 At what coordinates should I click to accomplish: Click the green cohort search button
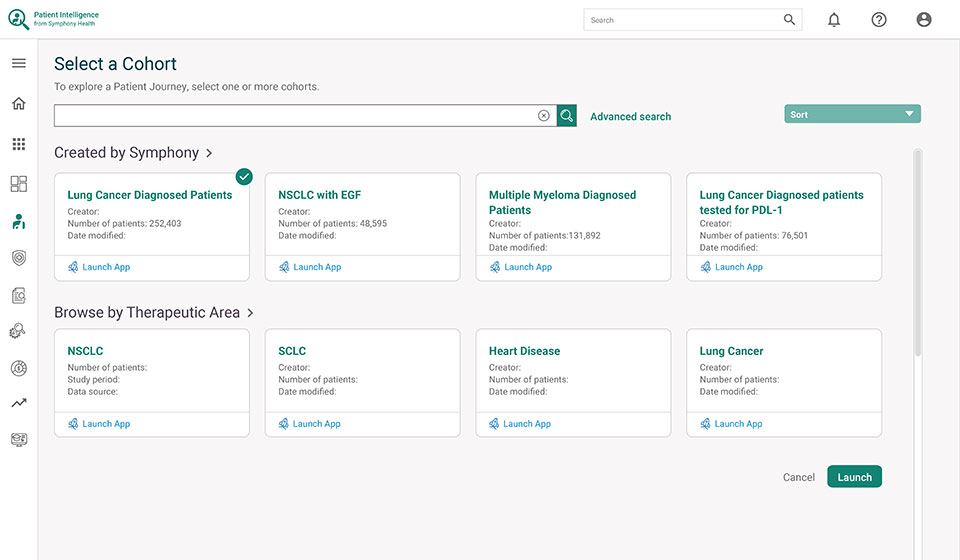[567, 116]
